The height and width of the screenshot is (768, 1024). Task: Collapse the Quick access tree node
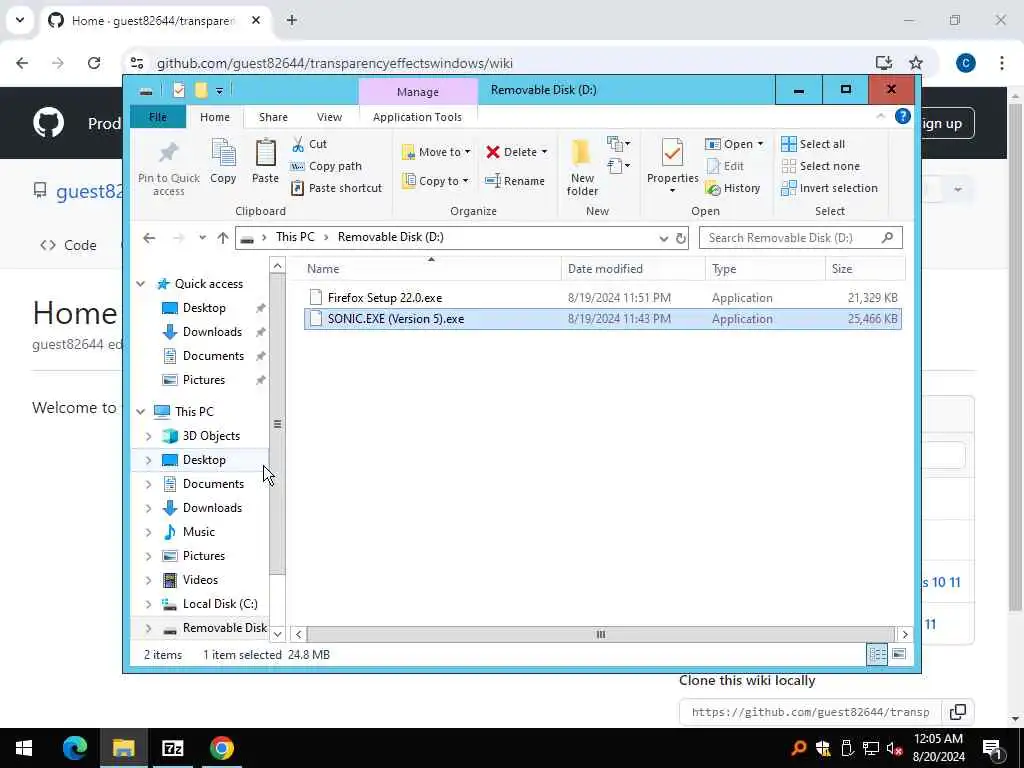pos(140,283)
